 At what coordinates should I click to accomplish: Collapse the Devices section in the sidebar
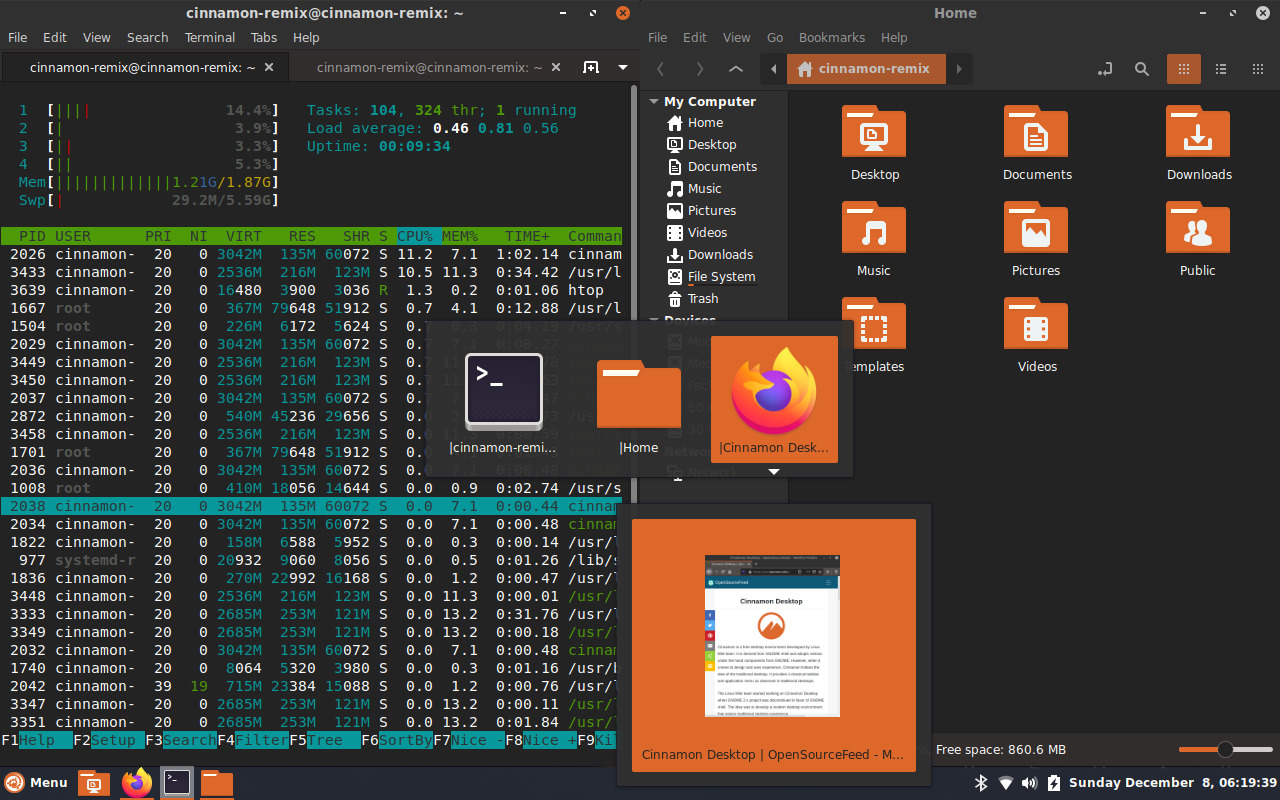(653, 319)
